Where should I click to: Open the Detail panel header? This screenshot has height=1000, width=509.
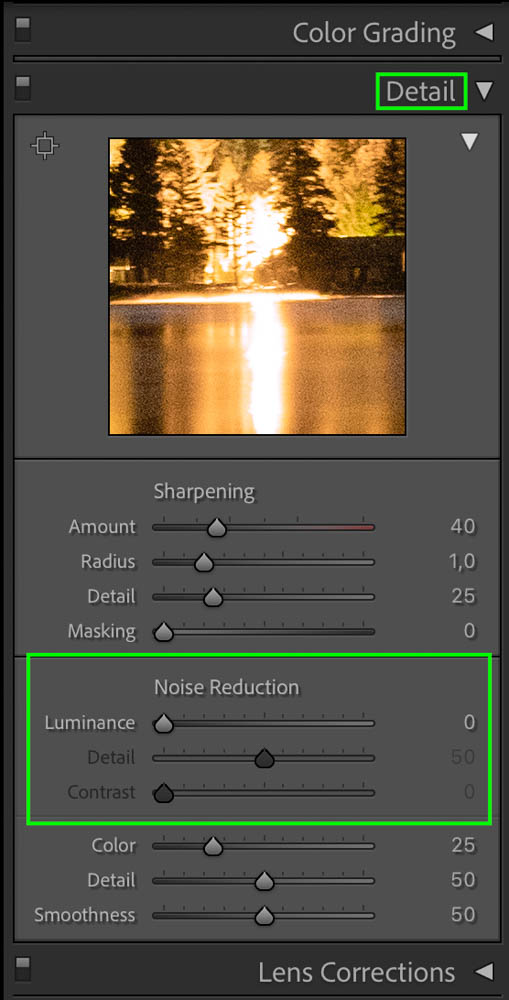pyautogui.click(x=421, y=91)
